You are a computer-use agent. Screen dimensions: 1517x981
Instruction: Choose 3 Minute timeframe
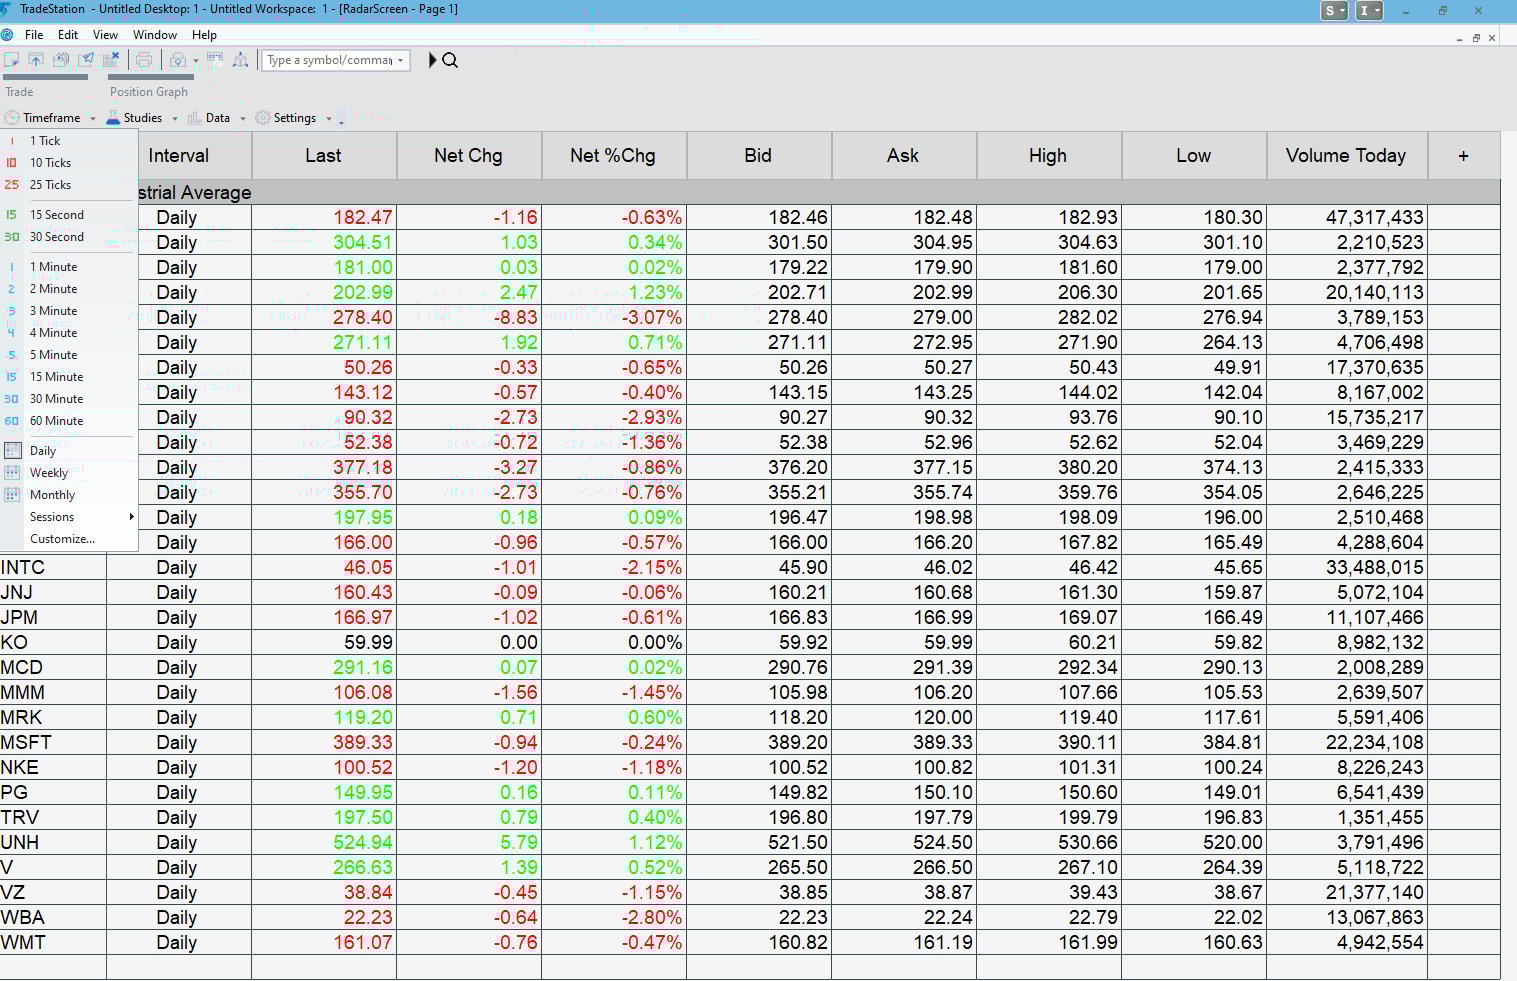[67, 311]
